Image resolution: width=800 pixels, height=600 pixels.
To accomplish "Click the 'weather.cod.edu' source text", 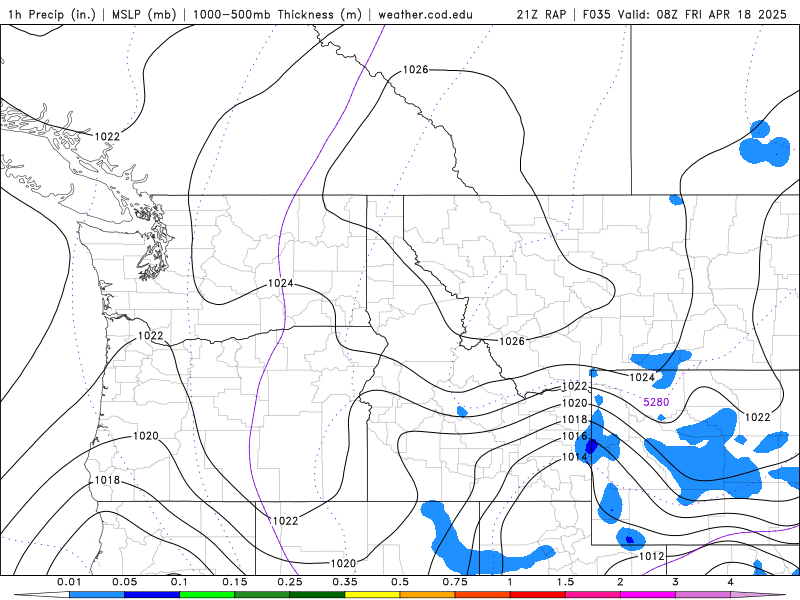I will [425, 14].
